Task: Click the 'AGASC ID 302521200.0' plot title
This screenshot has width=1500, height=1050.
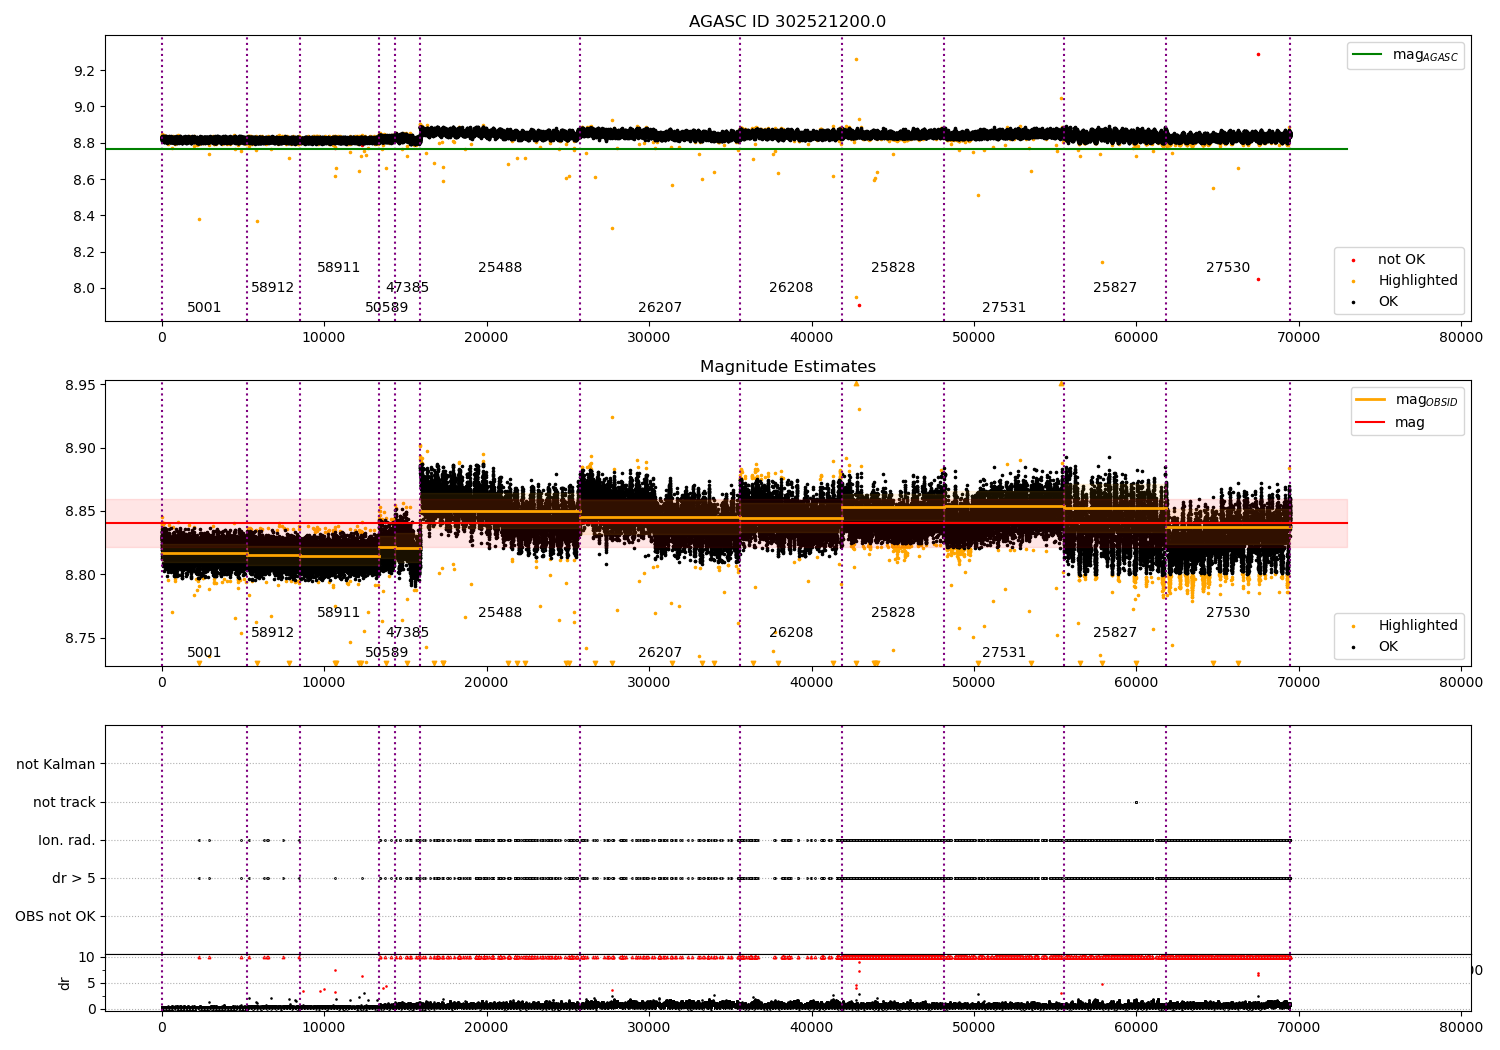Action: click(787, 22)
